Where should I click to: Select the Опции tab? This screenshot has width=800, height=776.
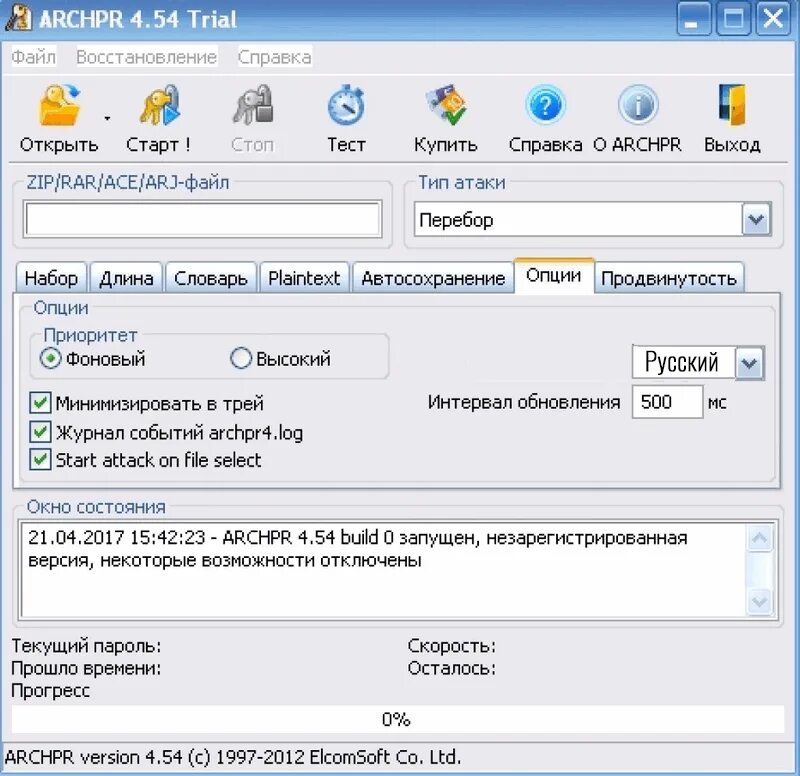(x=554, y=276)
